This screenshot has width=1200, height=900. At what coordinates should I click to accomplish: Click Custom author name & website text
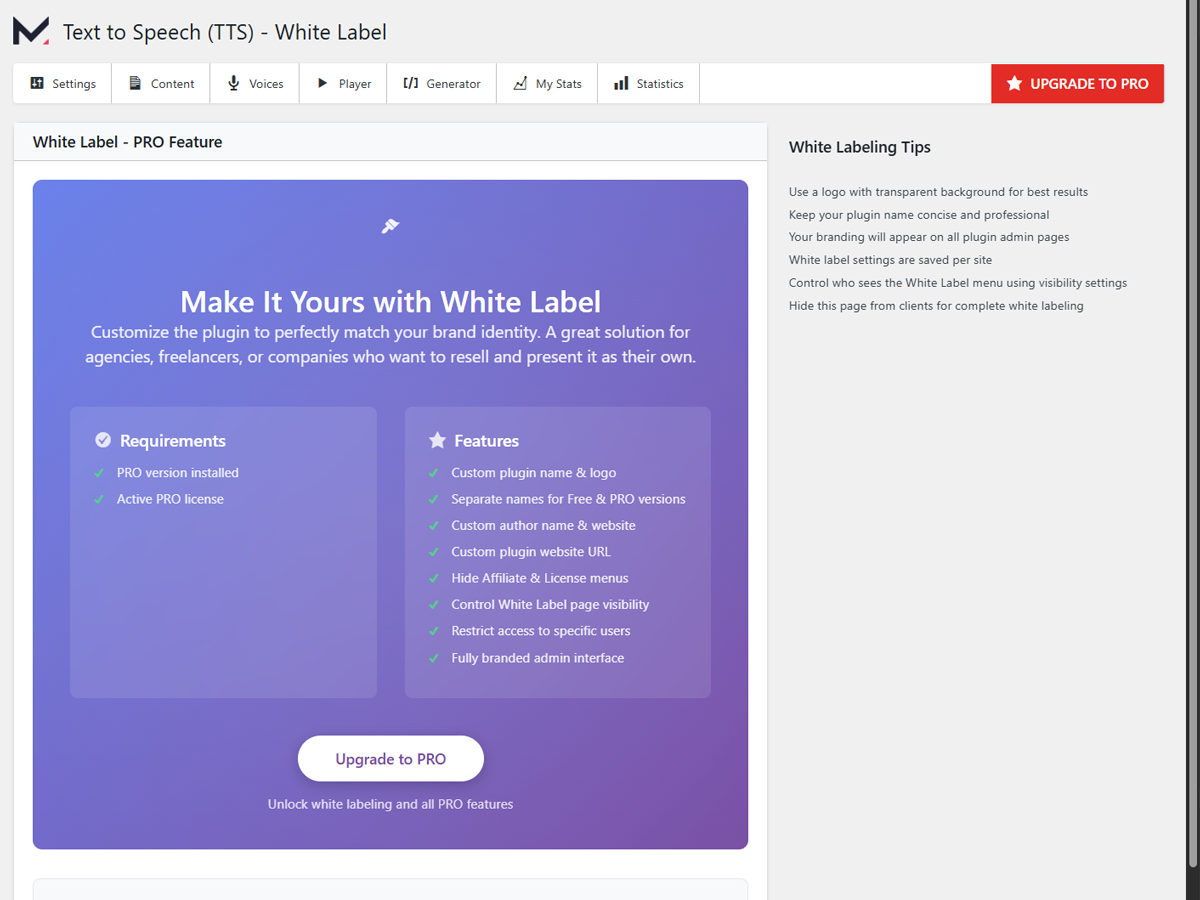543,525
